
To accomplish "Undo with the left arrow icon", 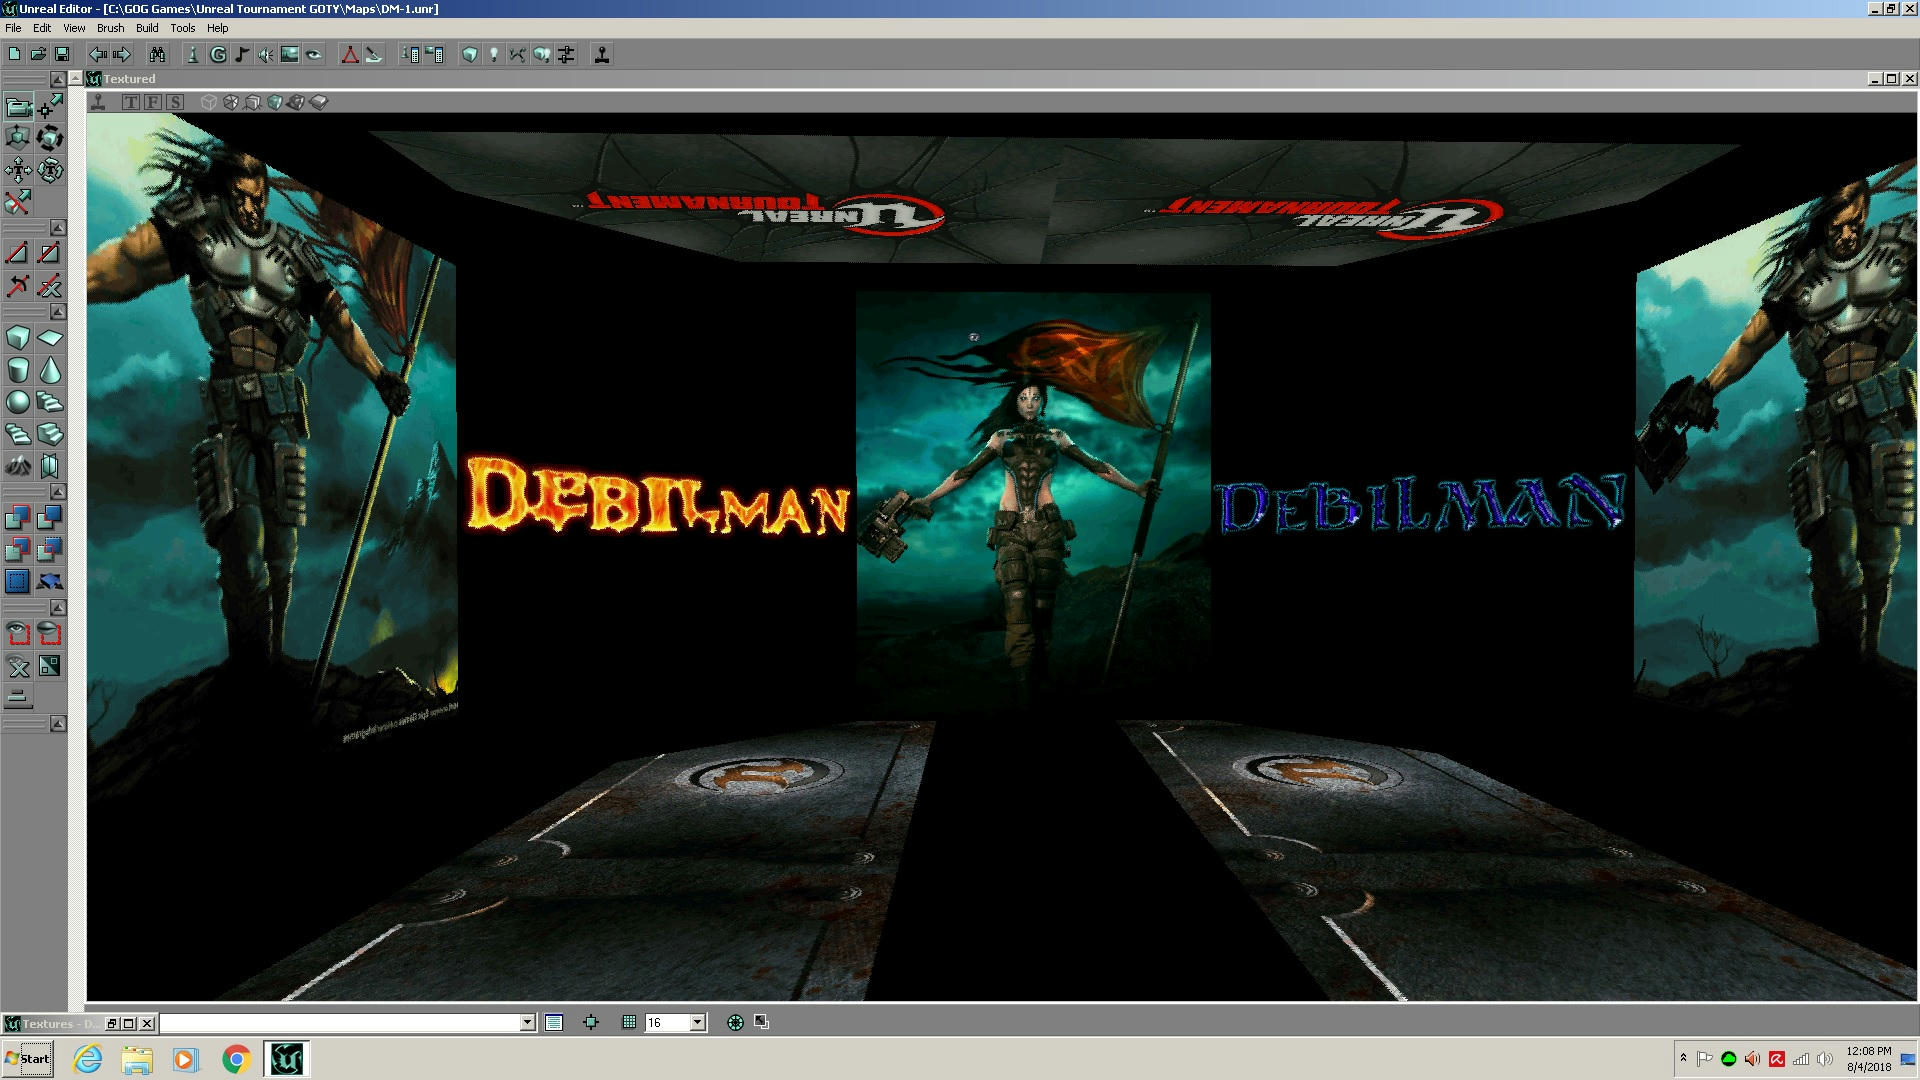I will click(98, 54).
